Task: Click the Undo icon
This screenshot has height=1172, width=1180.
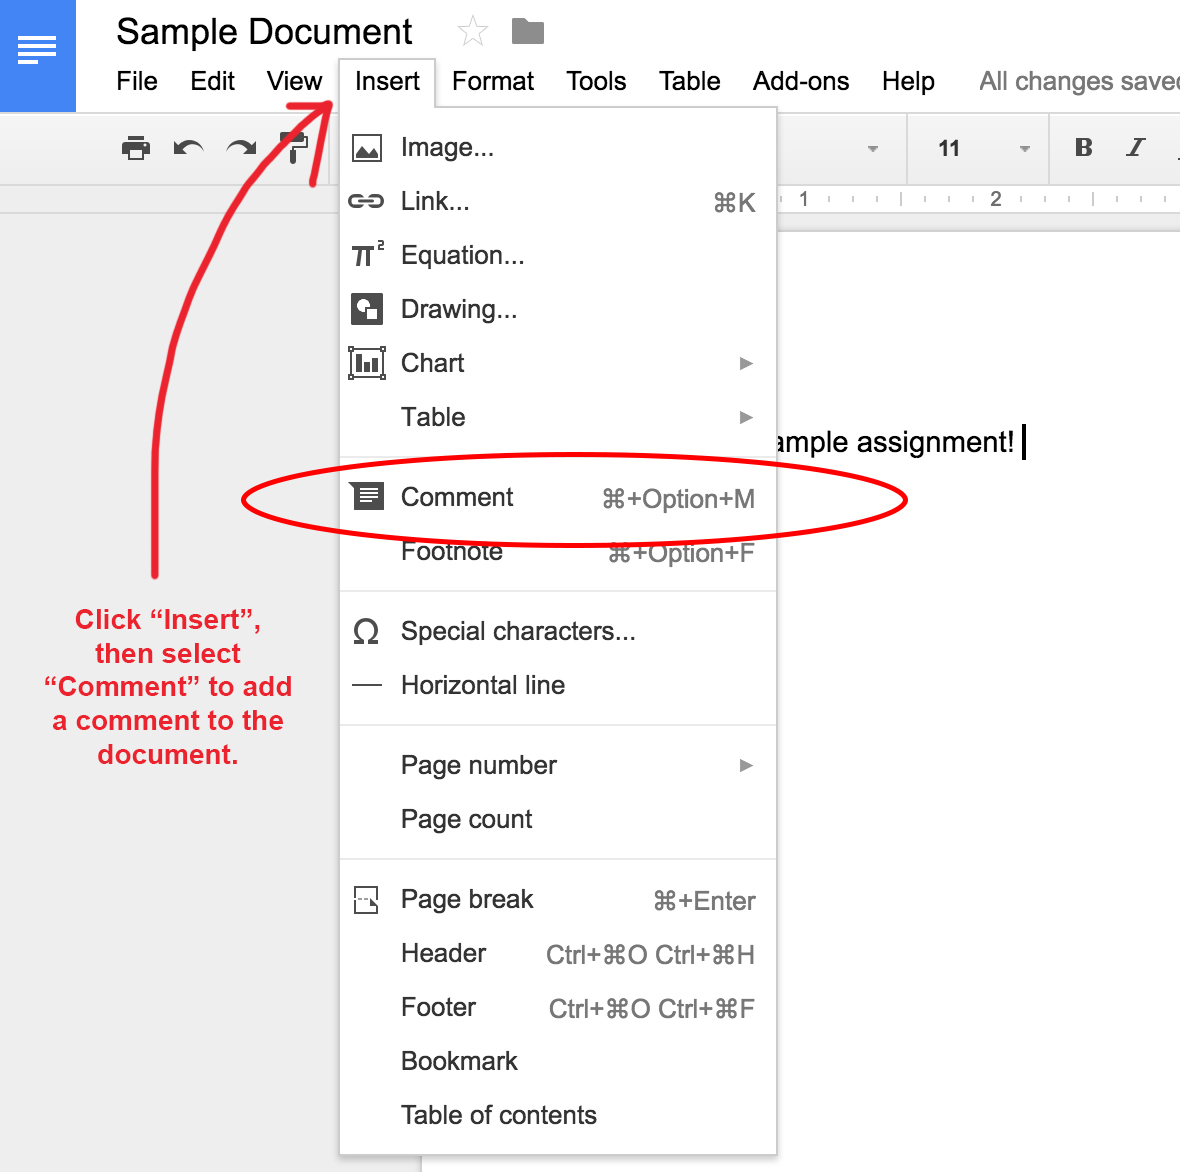Action: point(189,148)
